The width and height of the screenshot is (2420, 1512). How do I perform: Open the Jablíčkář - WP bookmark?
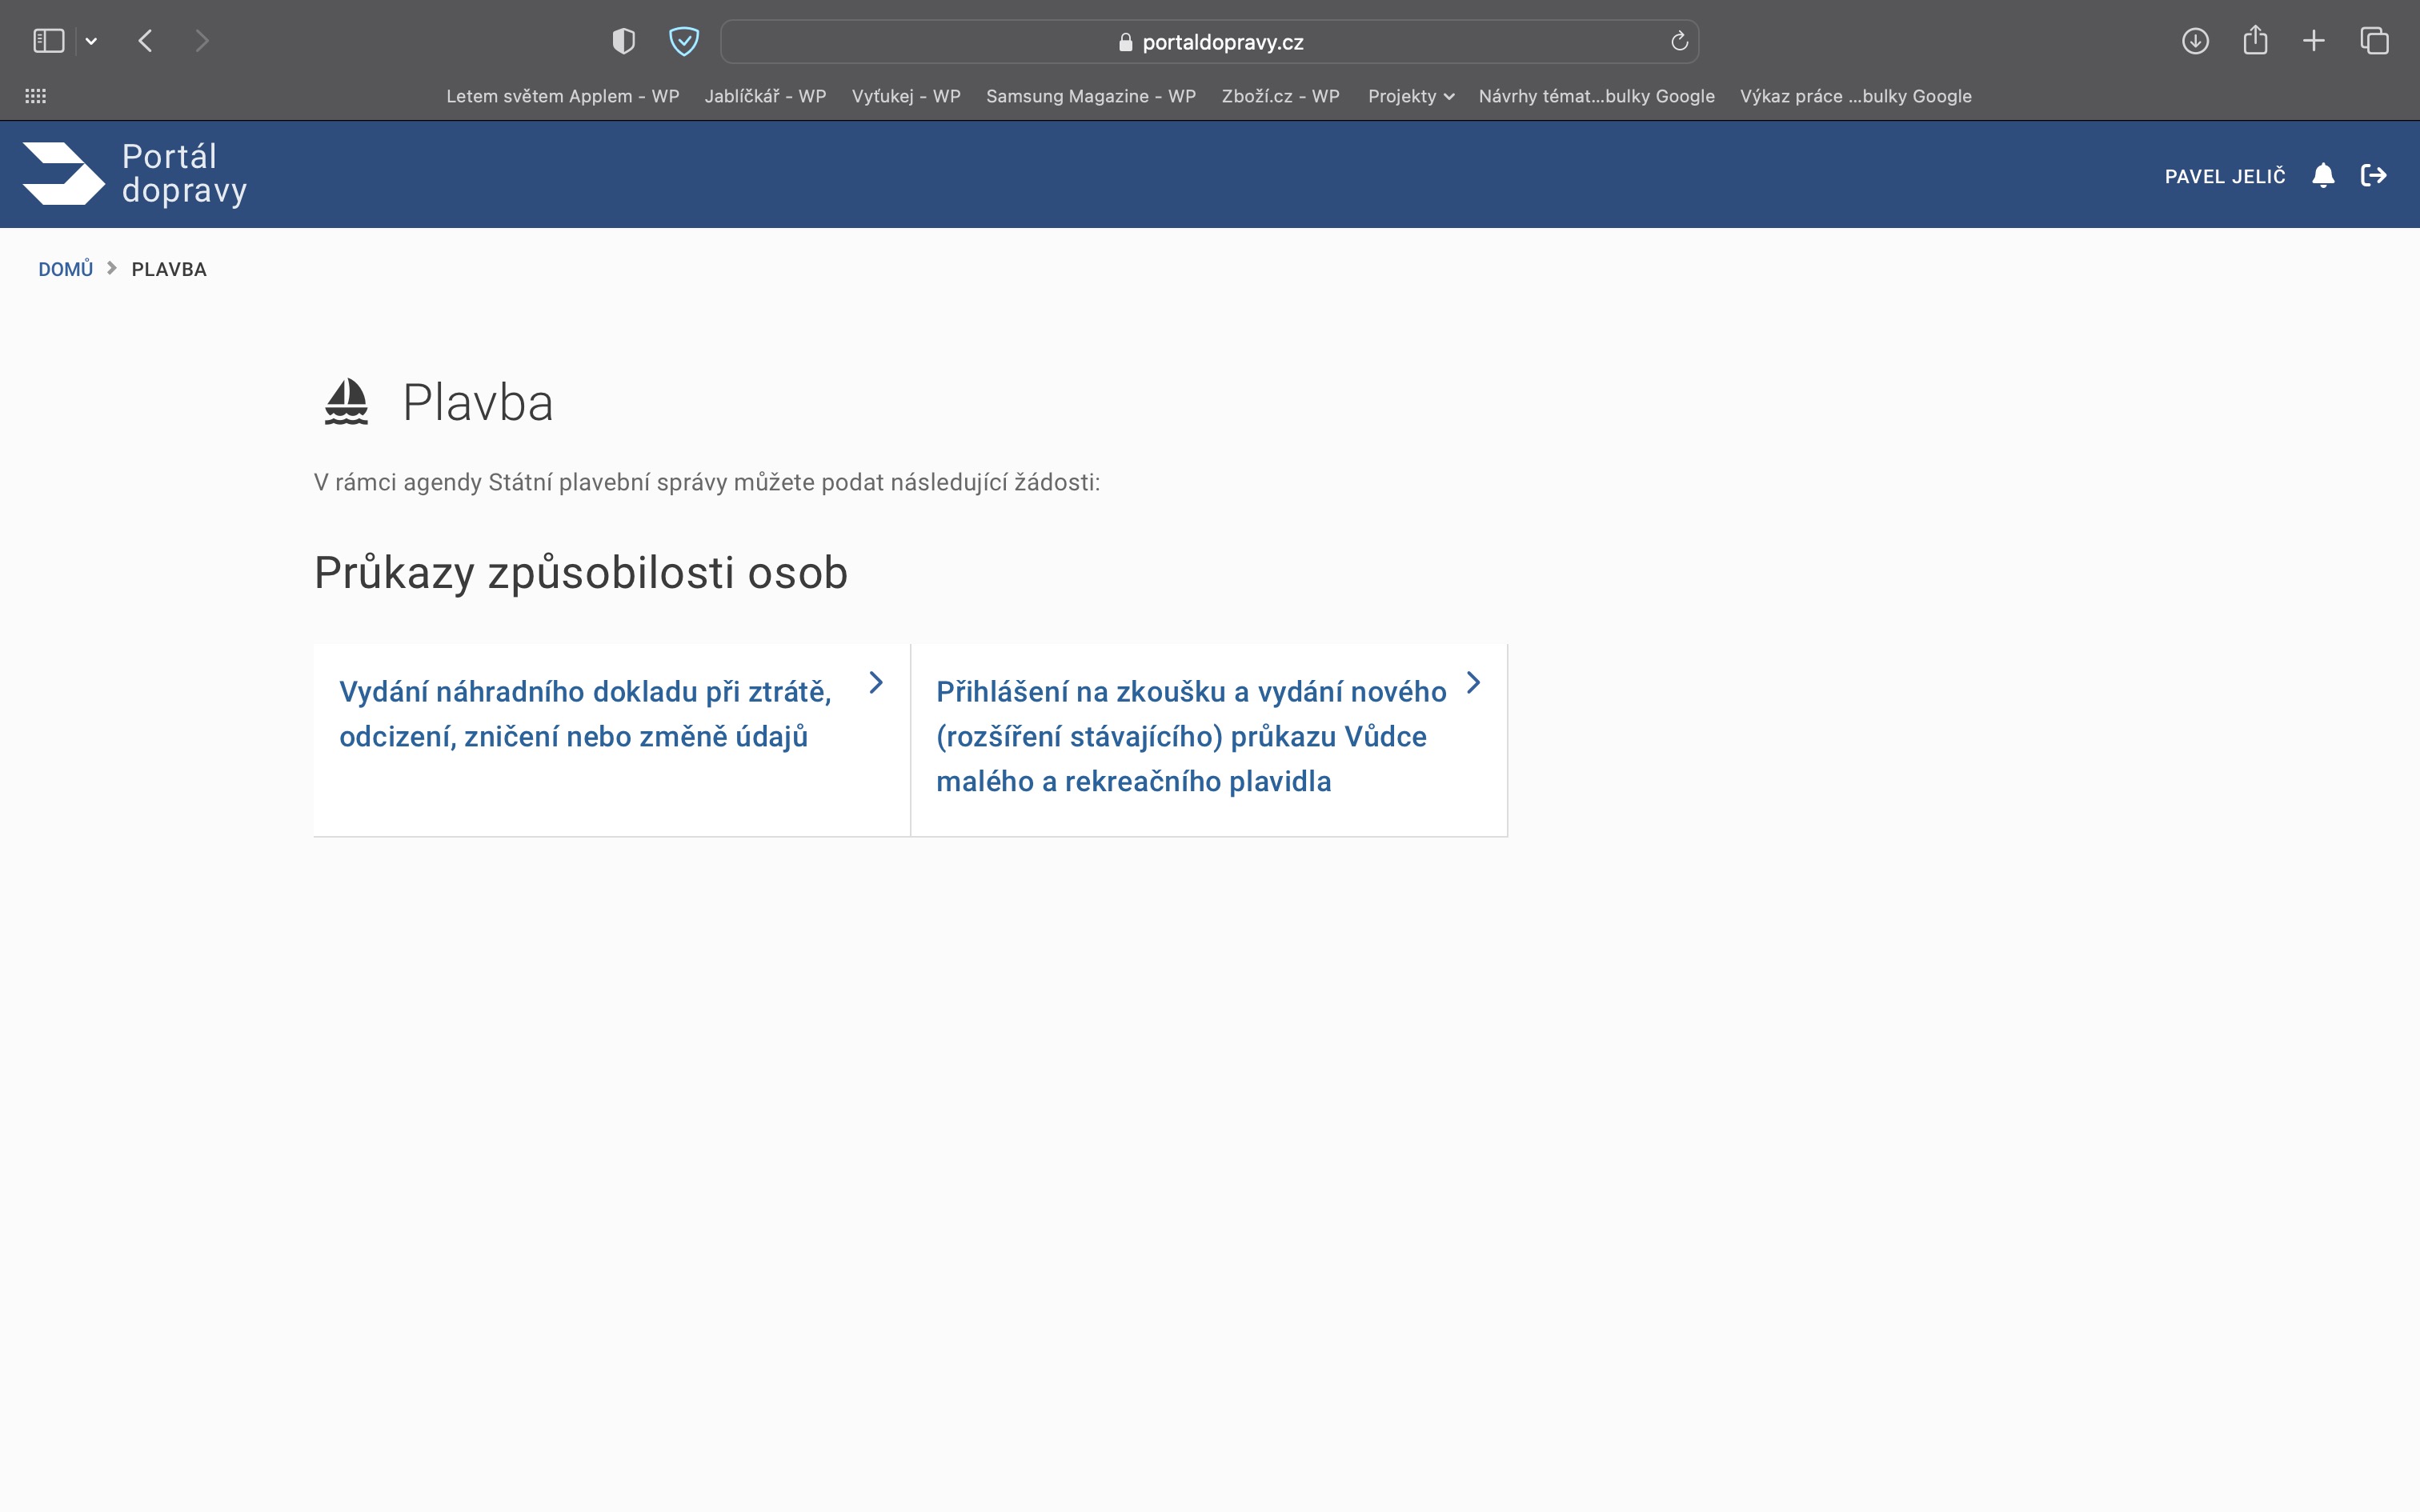tap(765, 96)
